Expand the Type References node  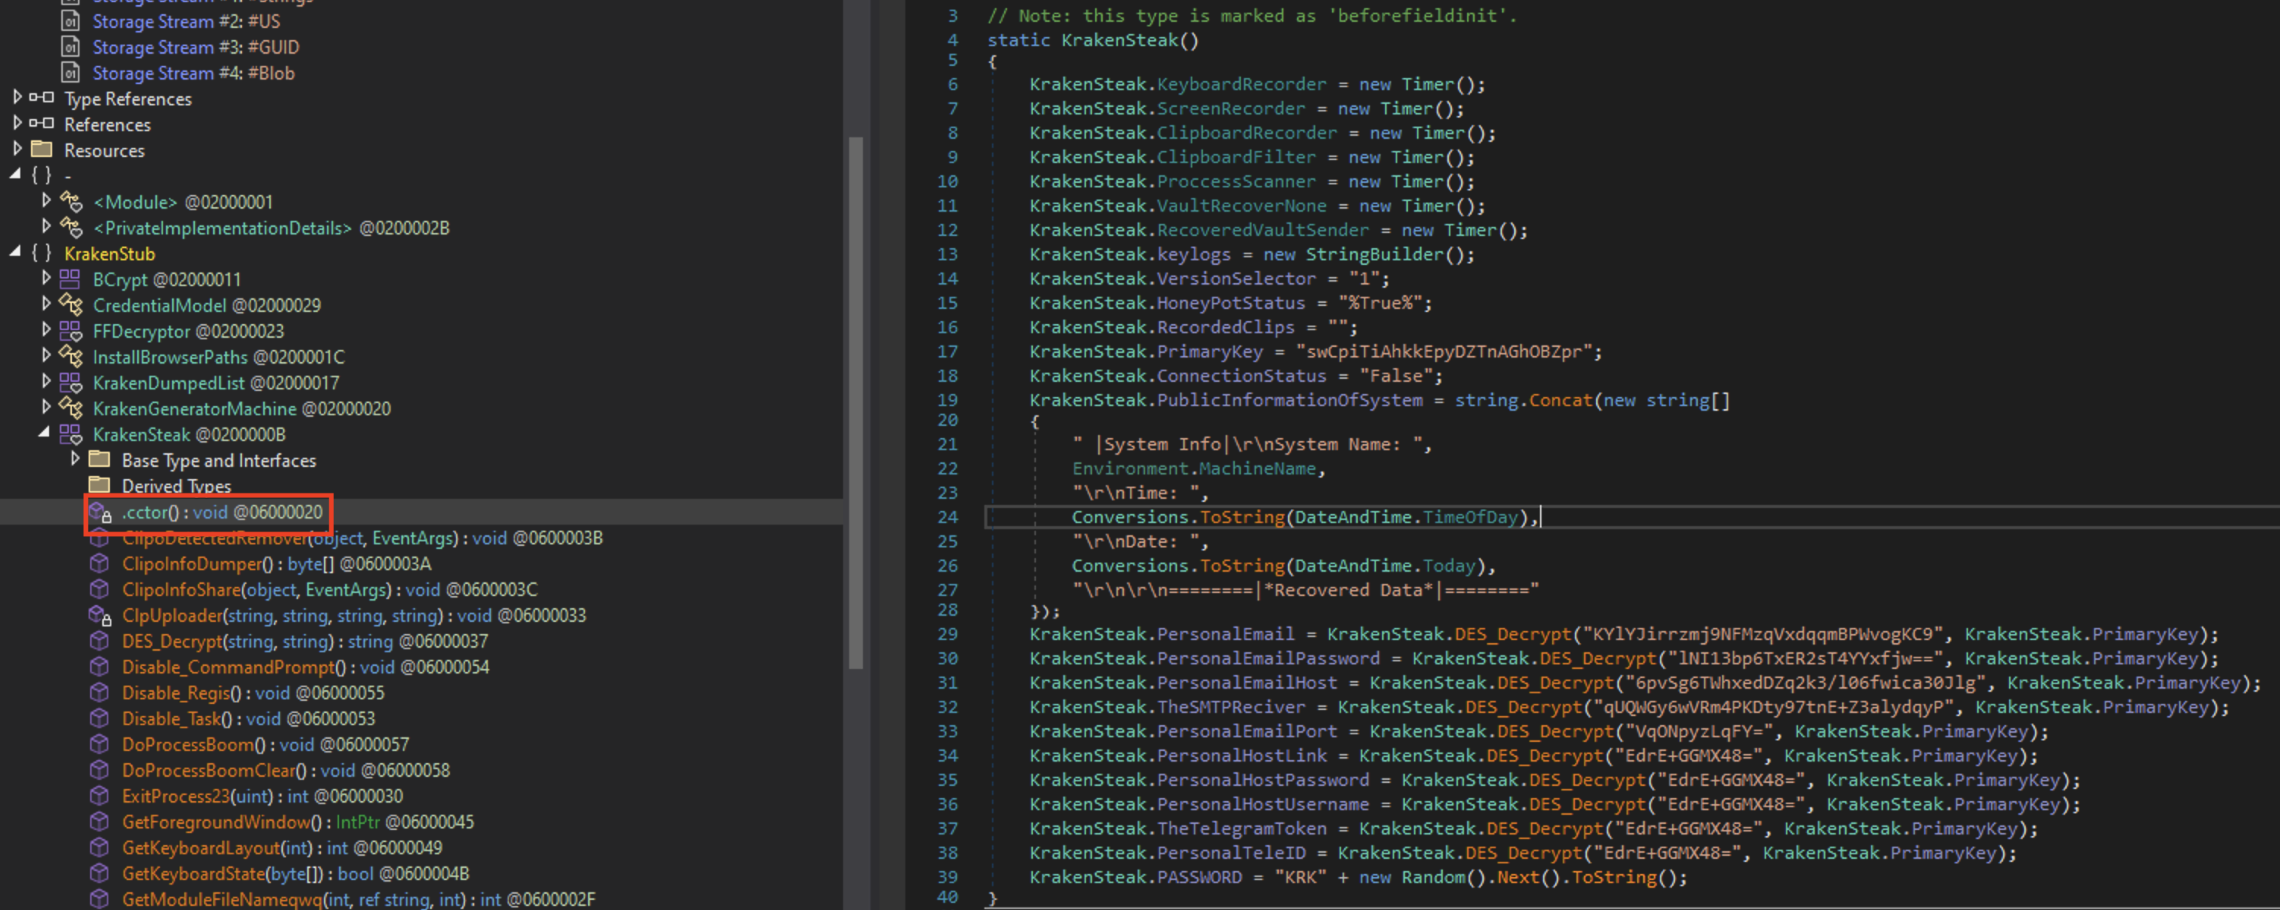(17, 98)
